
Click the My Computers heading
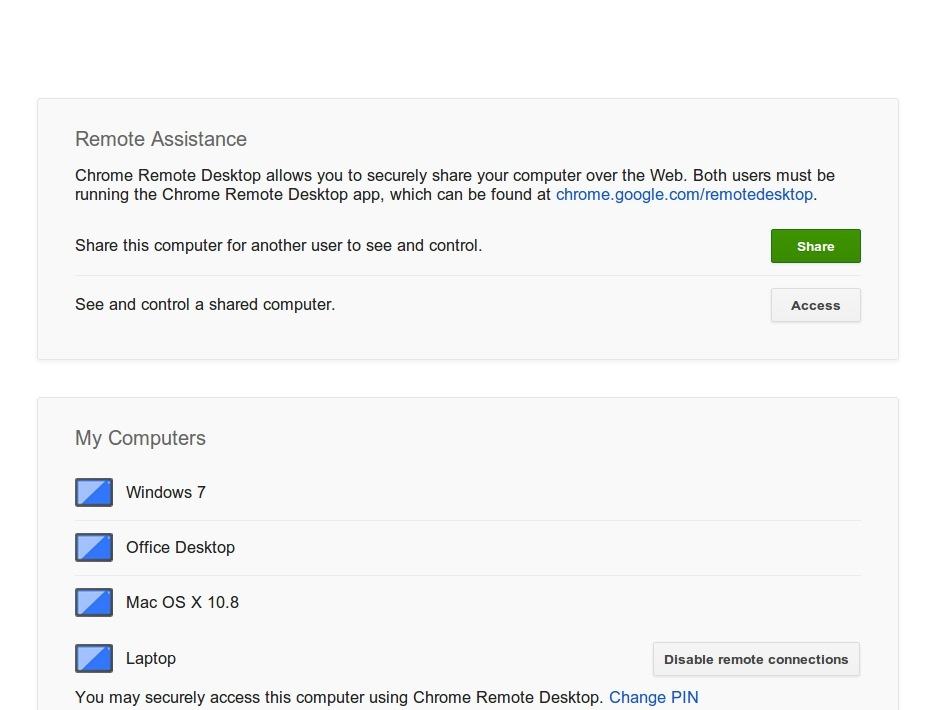[x=140, y=438]
